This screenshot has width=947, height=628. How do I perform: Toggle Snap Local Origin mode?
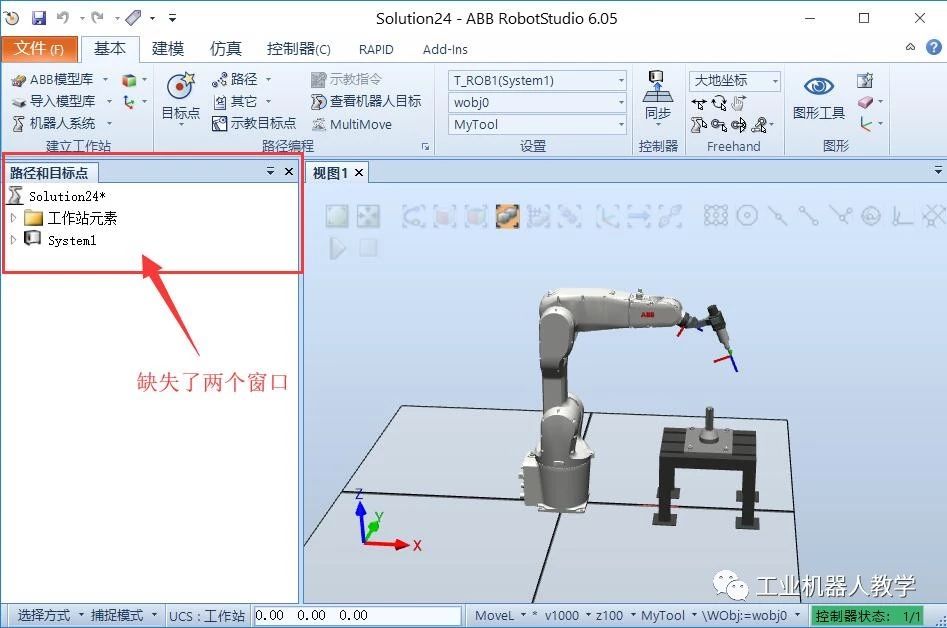pyautogui.click(x=902, y=216)
